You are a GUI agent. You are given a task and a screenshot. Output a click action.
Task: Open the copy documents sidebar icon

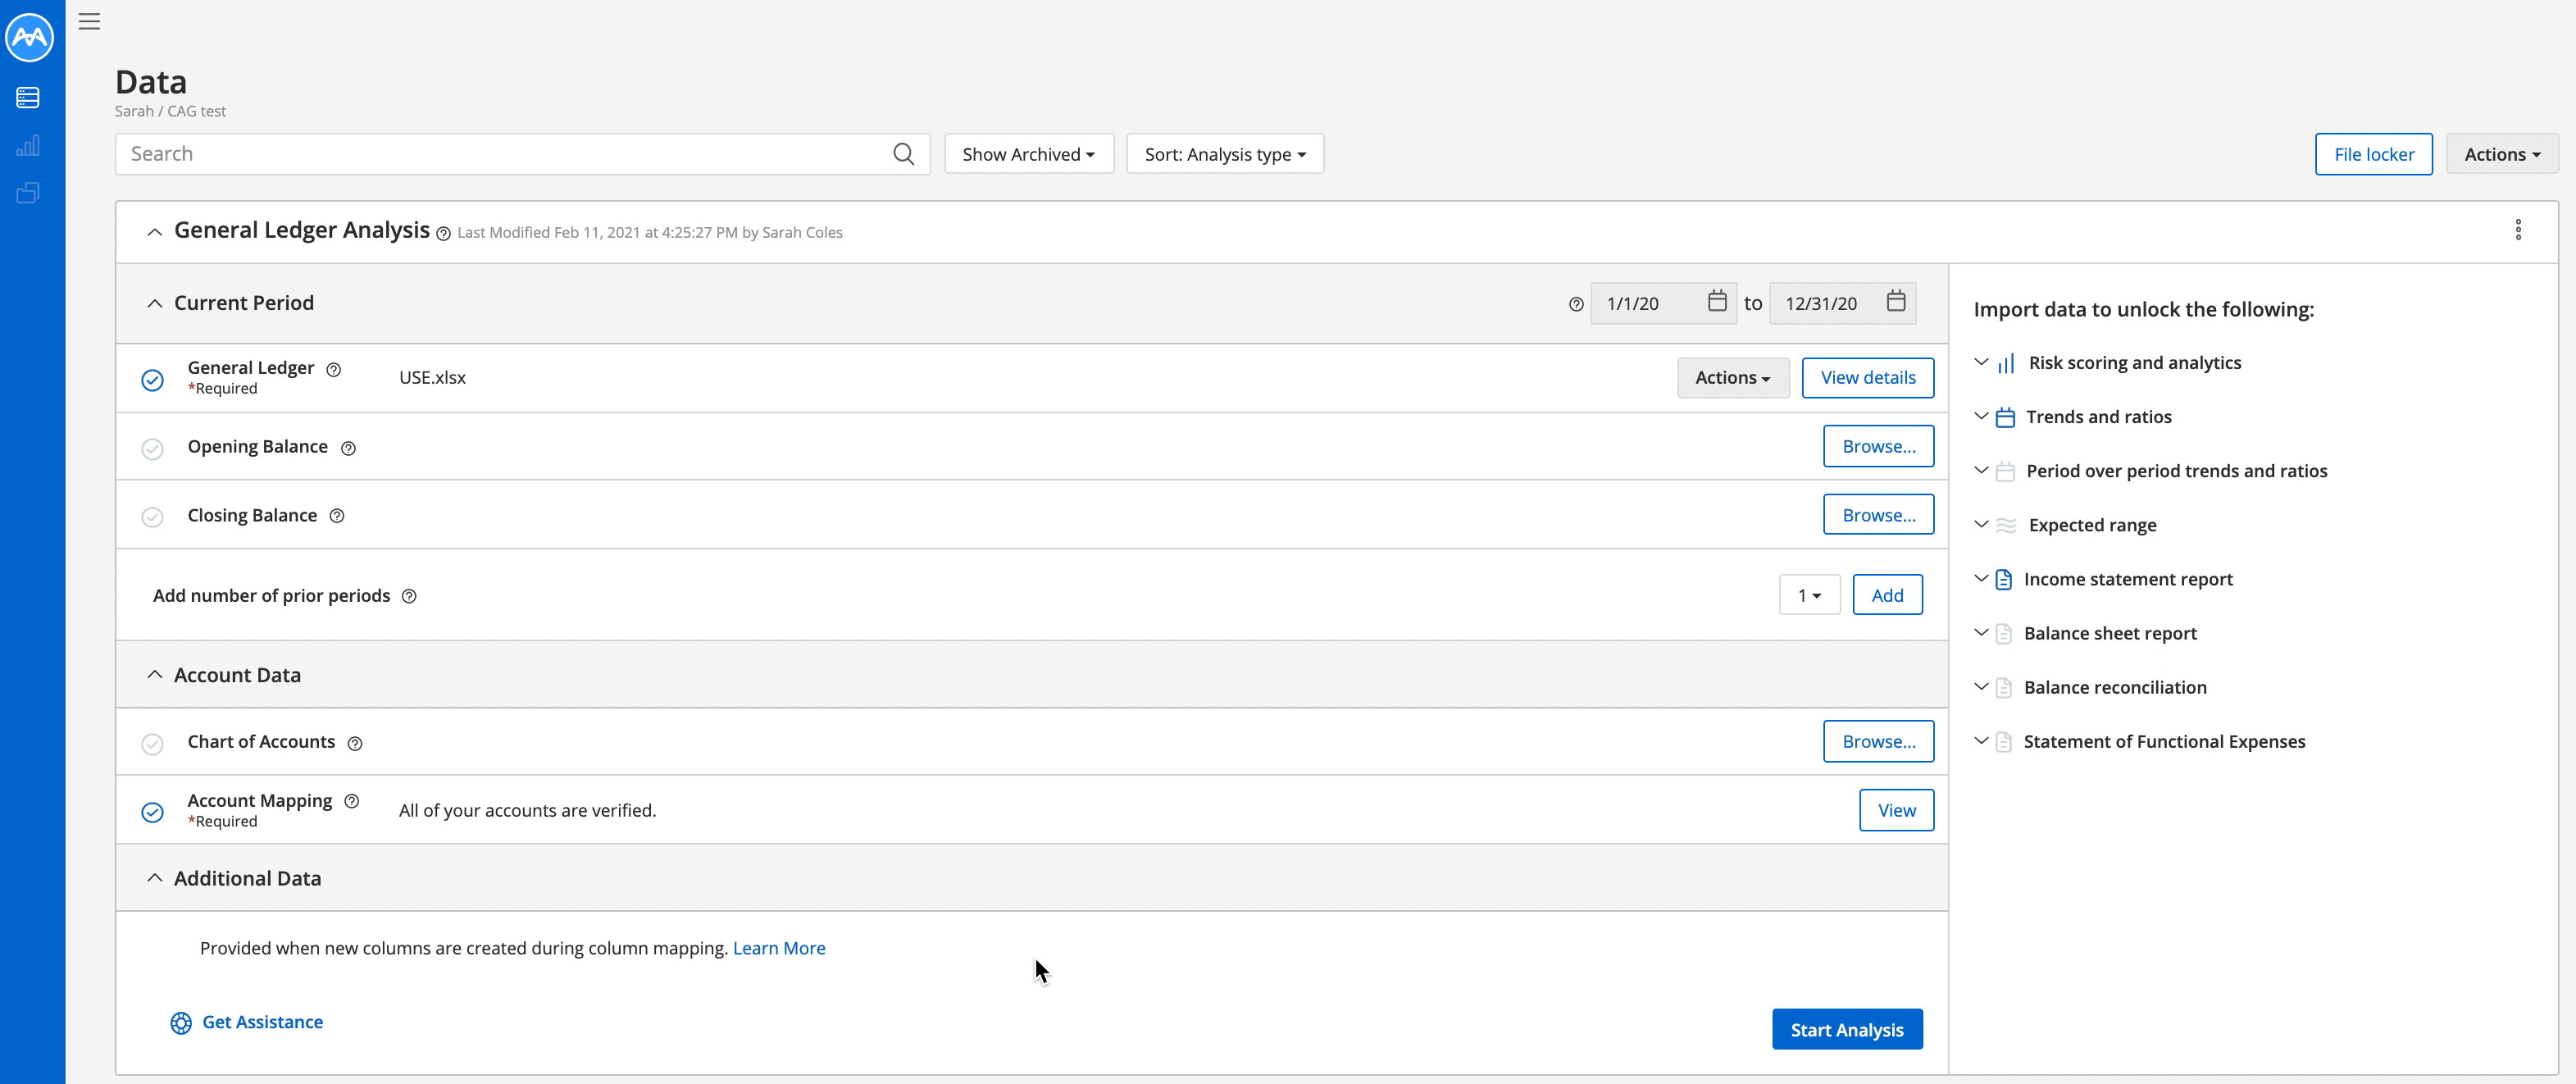(28, 193)
